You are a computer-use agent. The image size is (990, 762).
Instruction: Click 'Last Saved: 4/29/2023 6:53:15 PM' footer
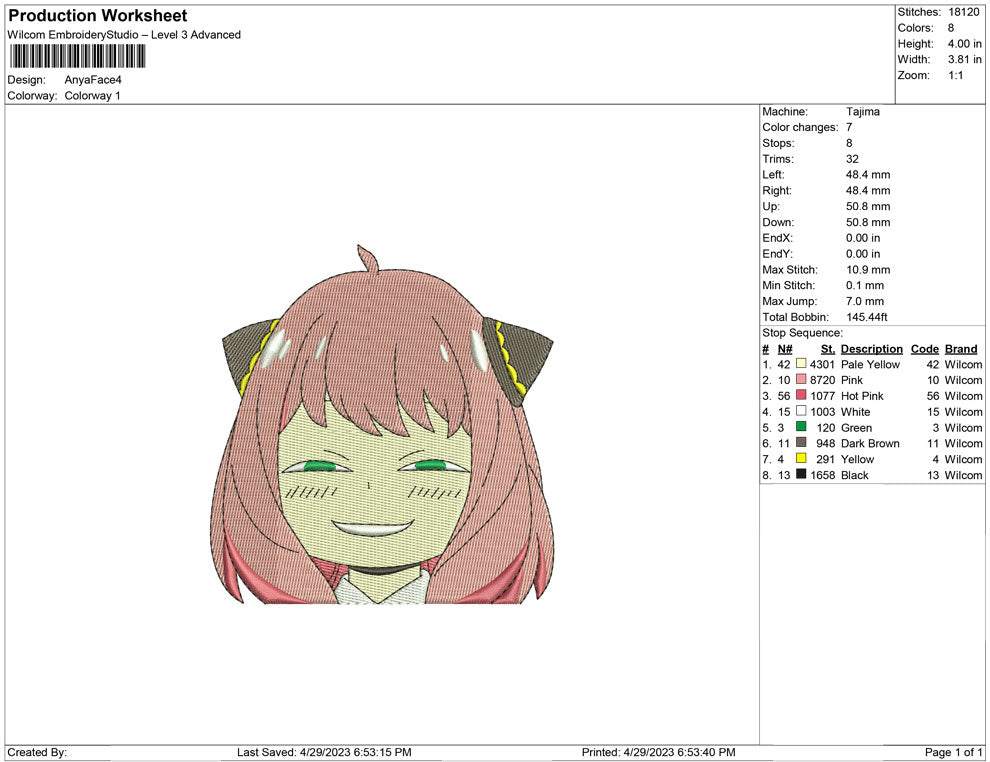(324, 752)
